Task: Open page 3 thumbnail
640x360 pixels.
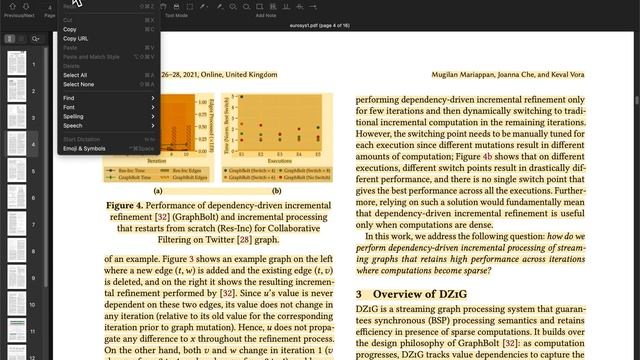Action: 17,117
